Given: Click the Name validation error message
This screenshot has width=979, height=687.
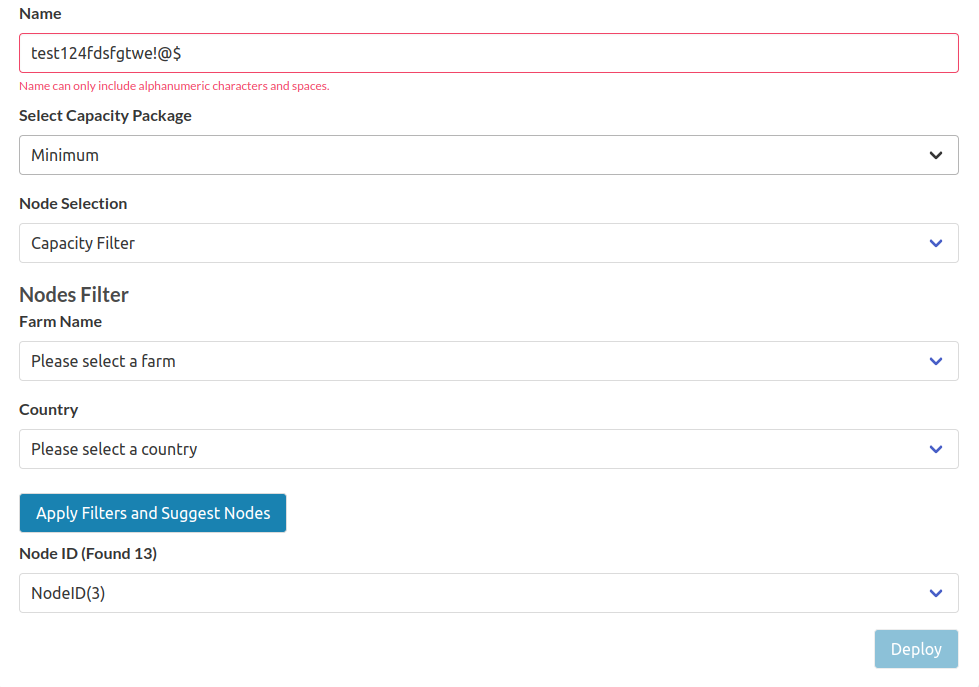Looking at the screenshot, I should coord(173,86).
